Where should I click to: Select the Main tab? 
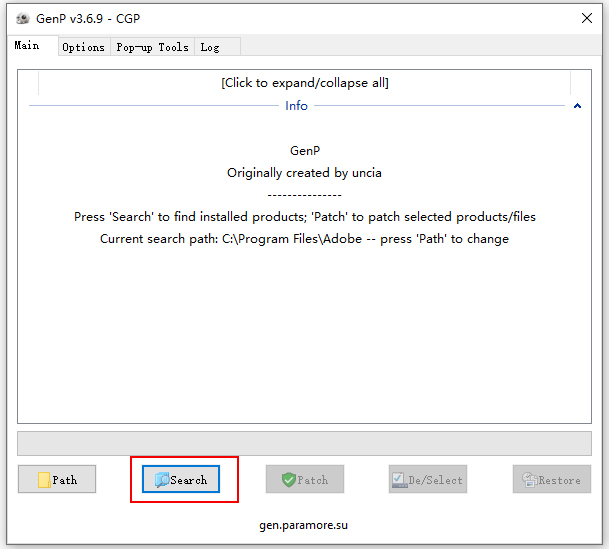click(33, 45)
